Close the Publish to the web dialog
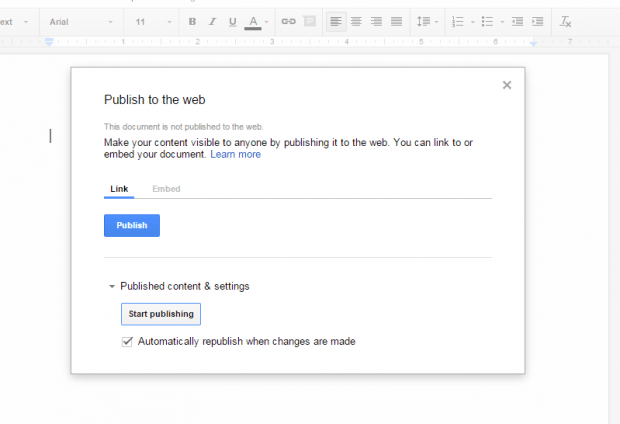The width and height of the screenshot is (620, 424). tap(507, 85)
